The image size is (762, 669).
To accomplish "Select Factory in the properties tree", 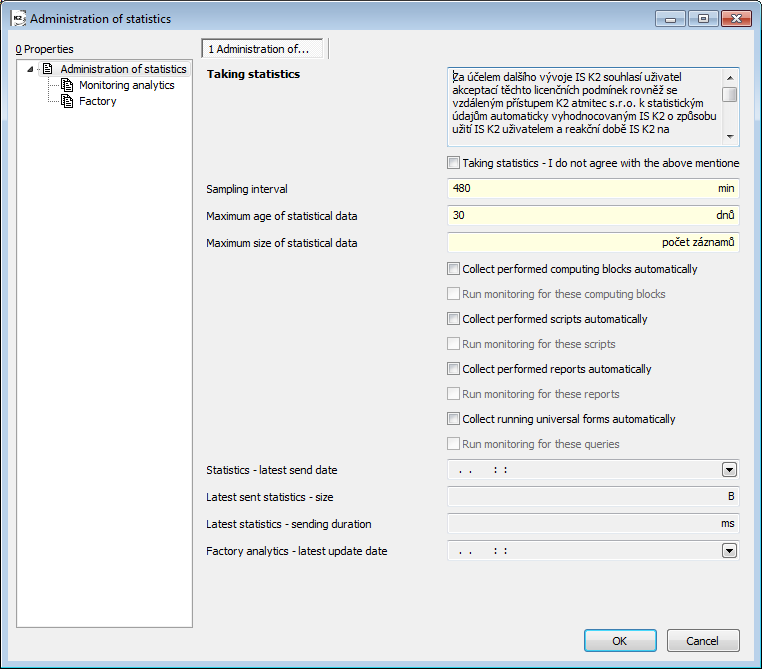I will point(98,101).
